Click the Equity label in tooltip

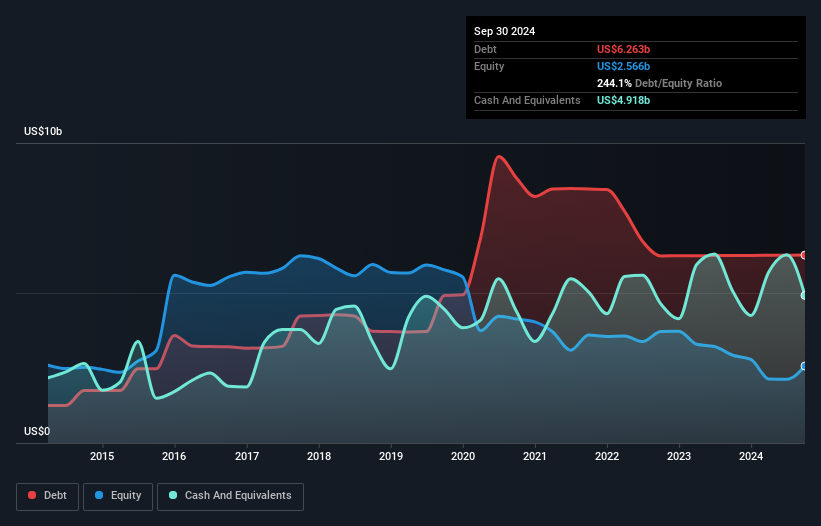(489, 66)
